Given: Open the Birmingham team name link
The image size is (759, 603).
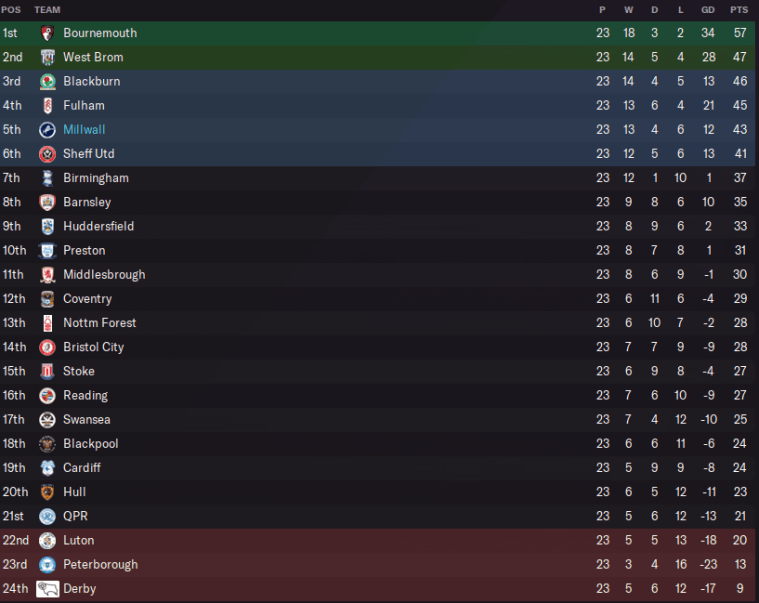Looking at the screenshot, I should (96, 178).
